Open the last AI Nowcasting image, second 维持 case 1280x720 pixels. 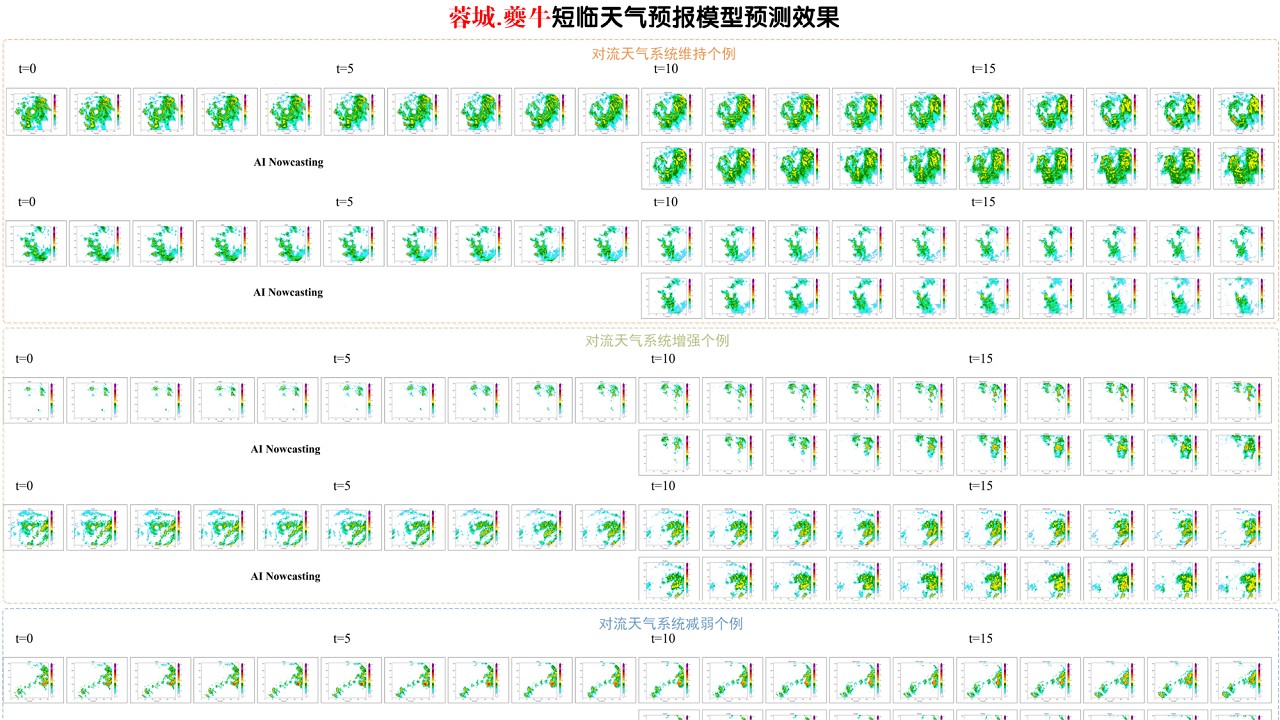[x=1243, y=296]
